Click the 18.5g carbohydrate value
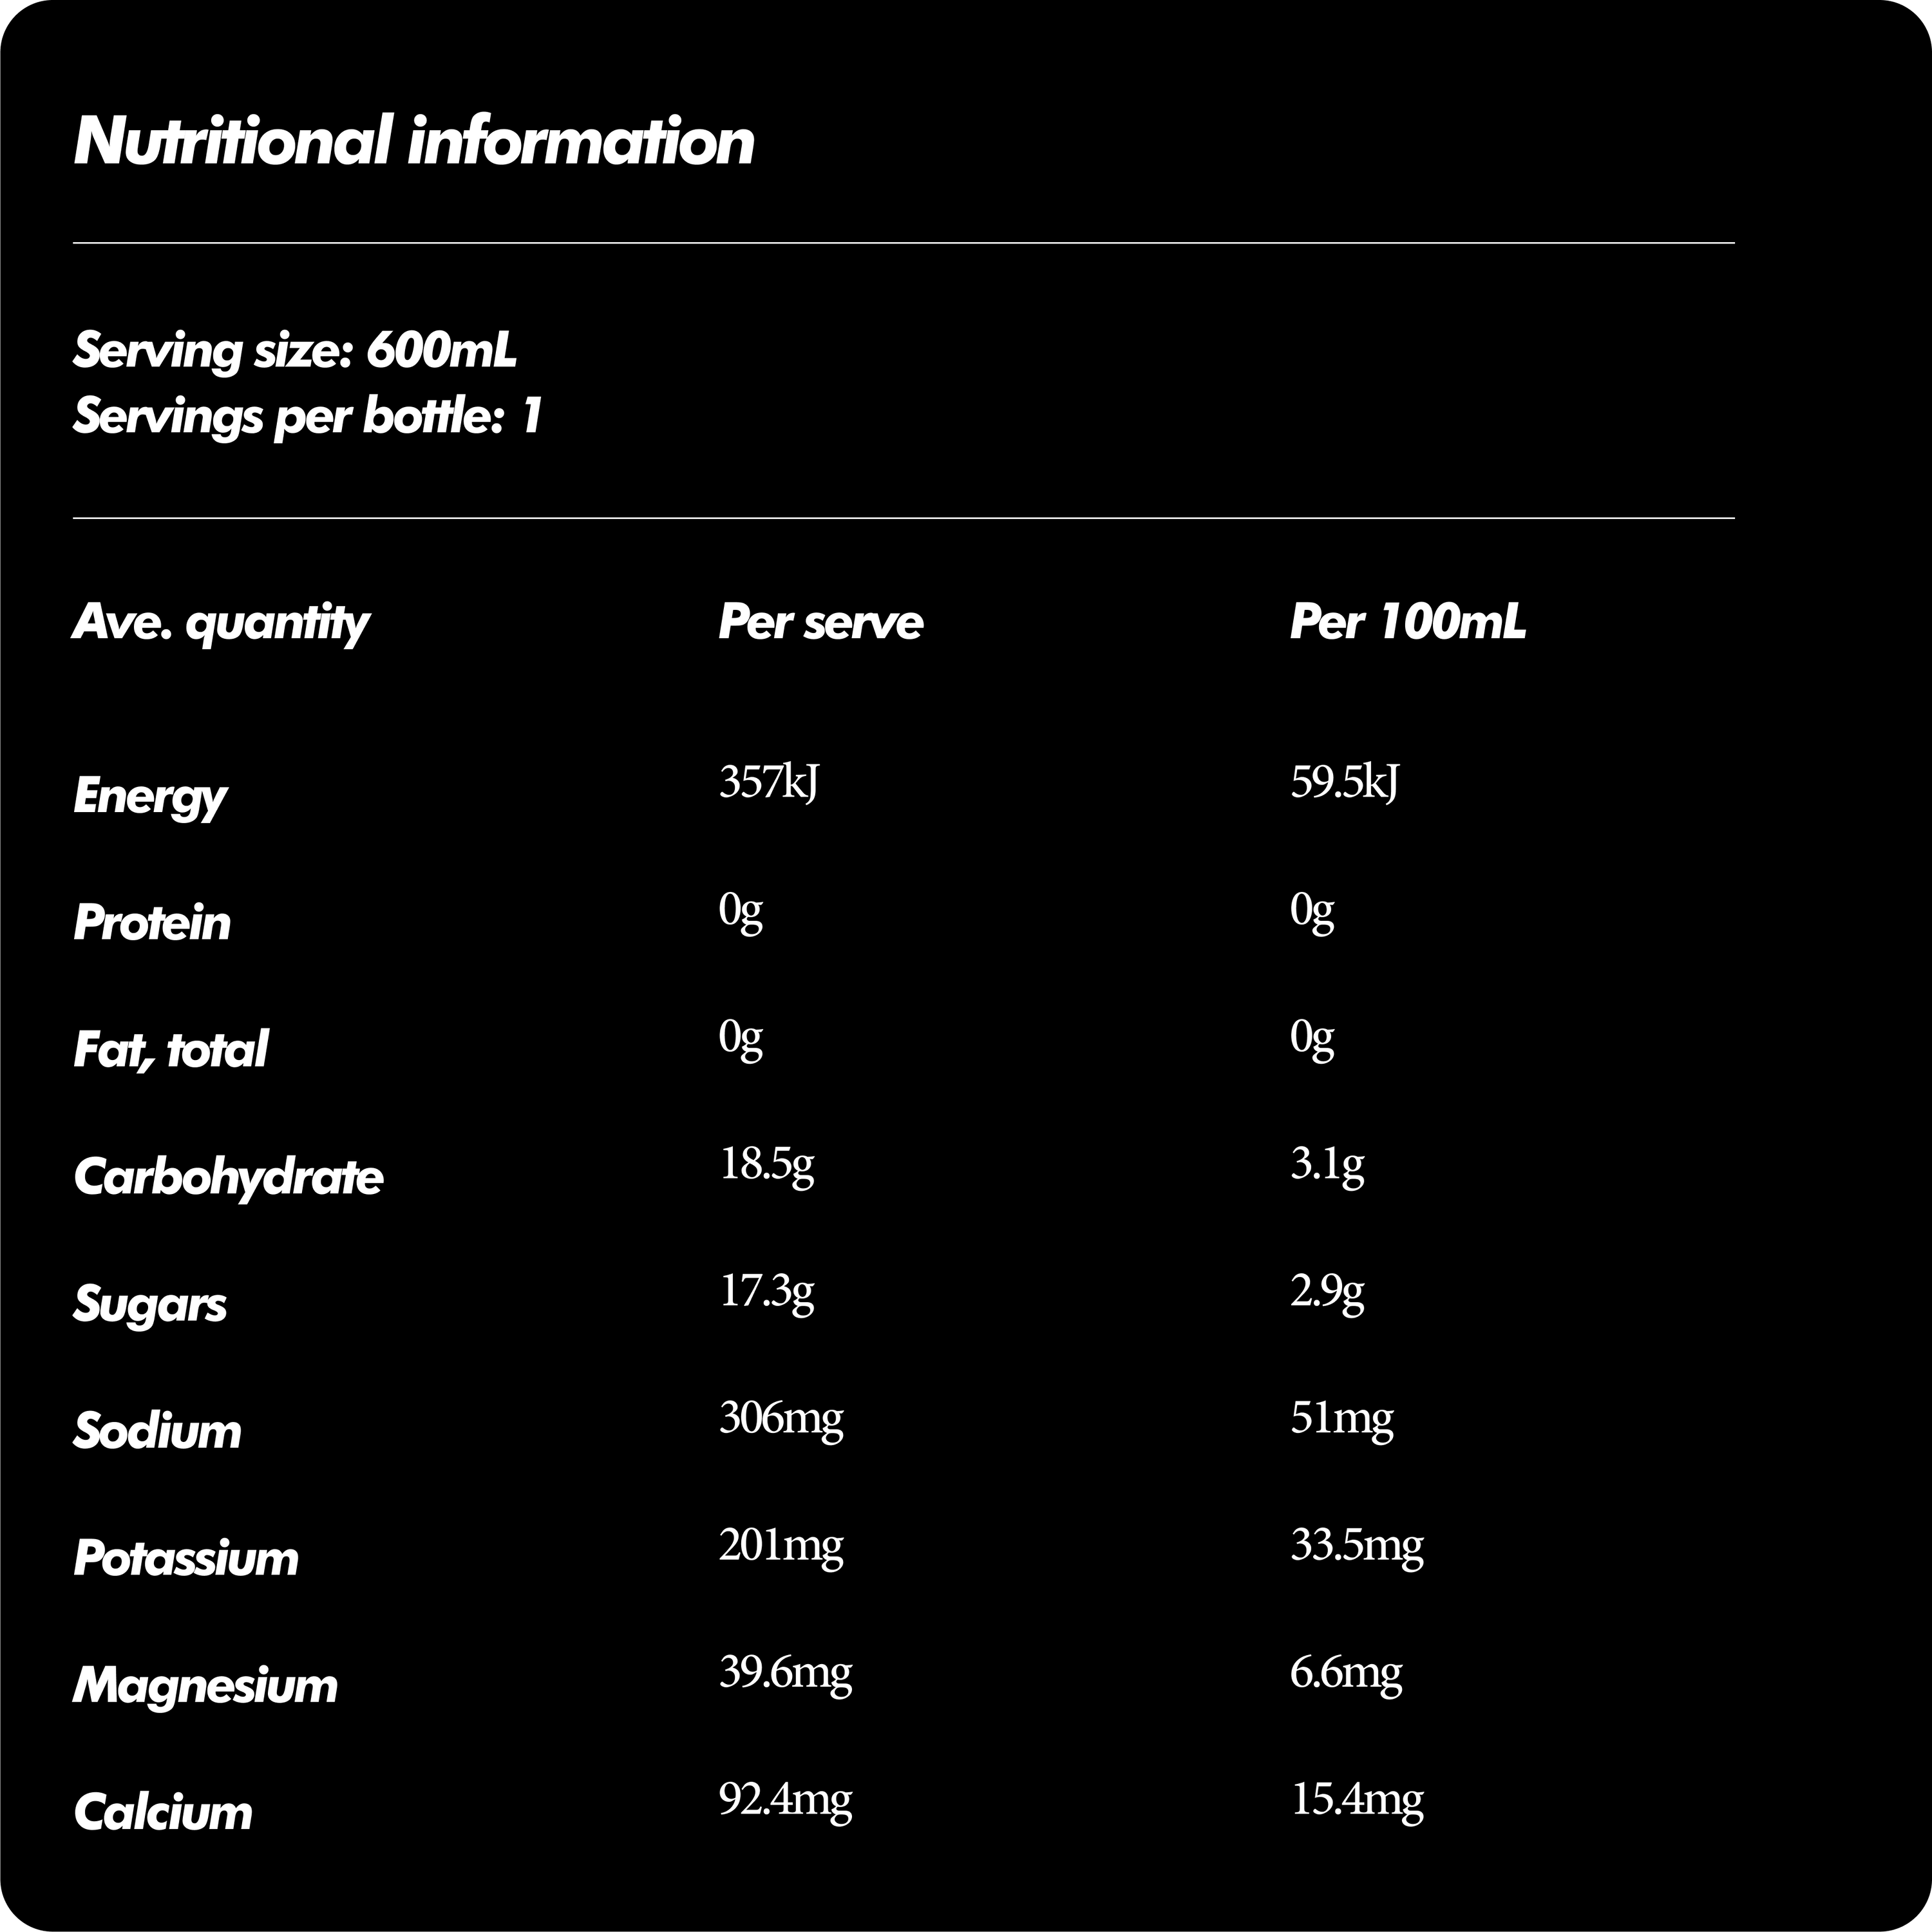Image resolution: width=1932 pixels, height=1932 pixels. pyautogui.click(x=766, y=1163)
